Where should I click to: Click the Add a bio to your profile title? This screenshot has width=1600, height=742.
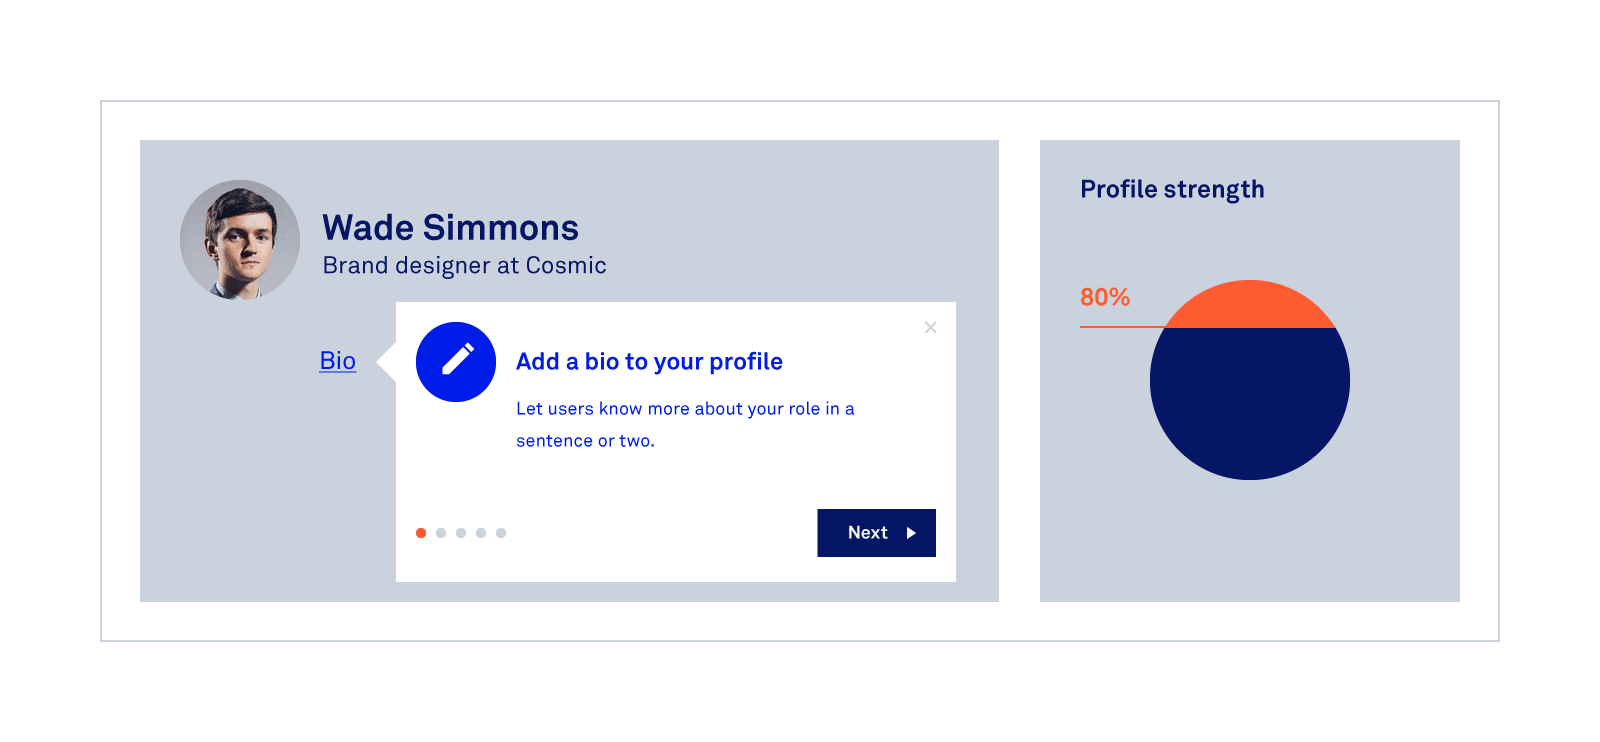[649, 362]
